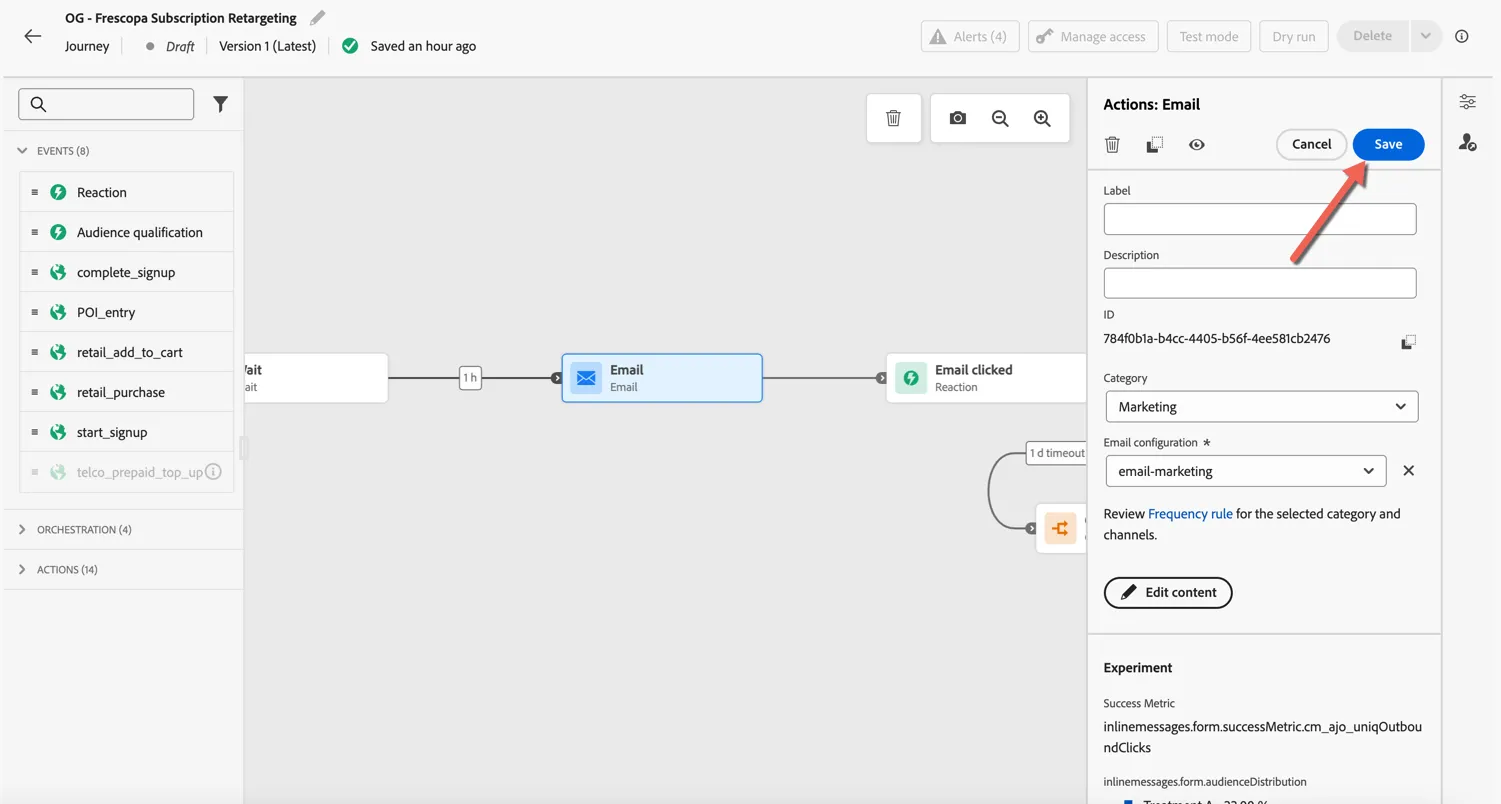Open the profile access icon in right rail
The height and width of the screenshot is (804, 1501).
pyautogui.click(x=1467, y=143)
